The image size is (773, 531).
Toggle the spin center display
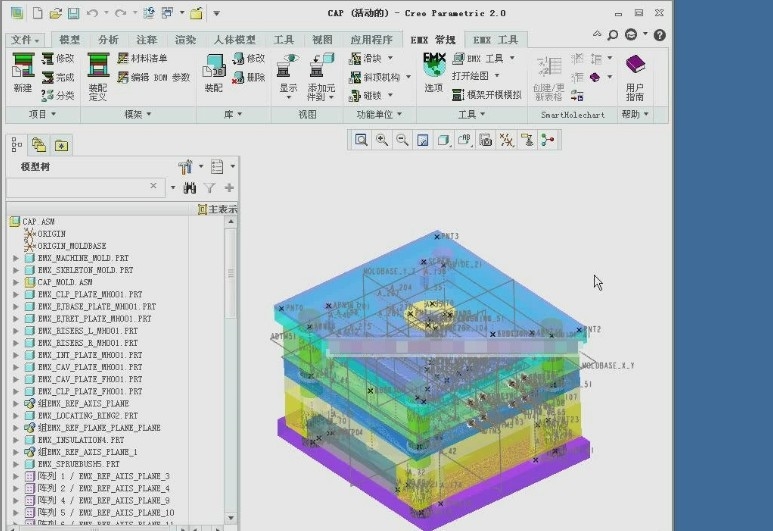pyautogui.click(x=548, y=140)
